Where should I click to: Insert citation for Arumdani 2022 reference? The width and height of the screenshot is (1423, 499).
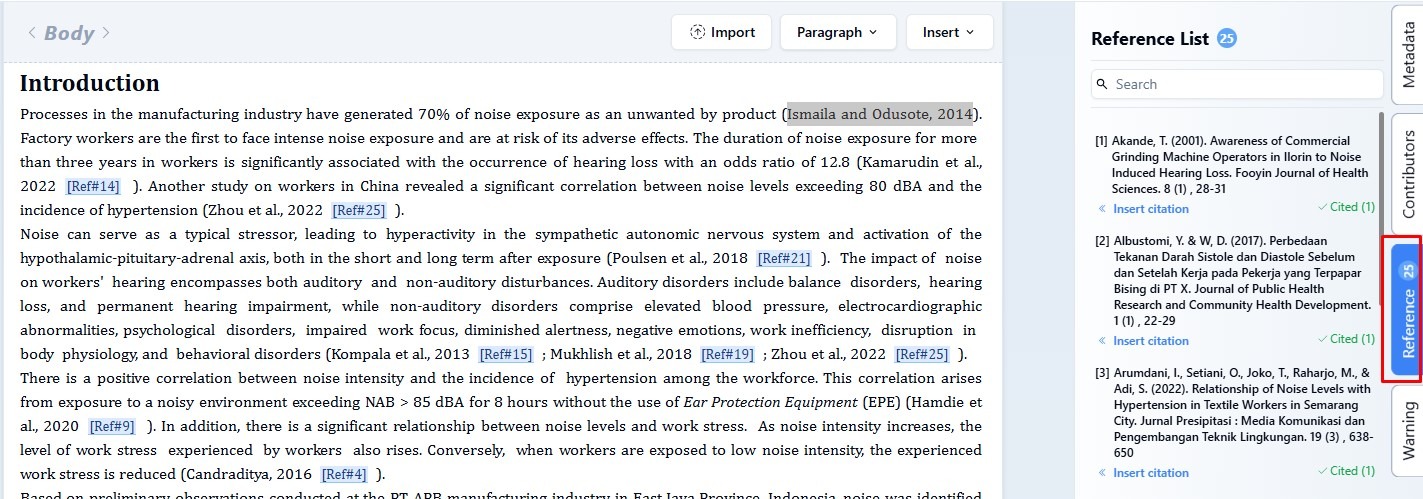coord(1150,473)
